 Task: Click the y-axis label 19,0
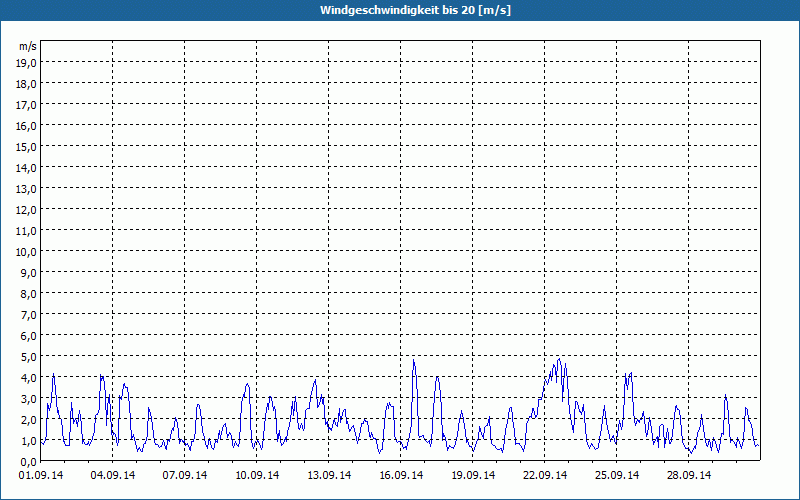click(x=27, y=62)
